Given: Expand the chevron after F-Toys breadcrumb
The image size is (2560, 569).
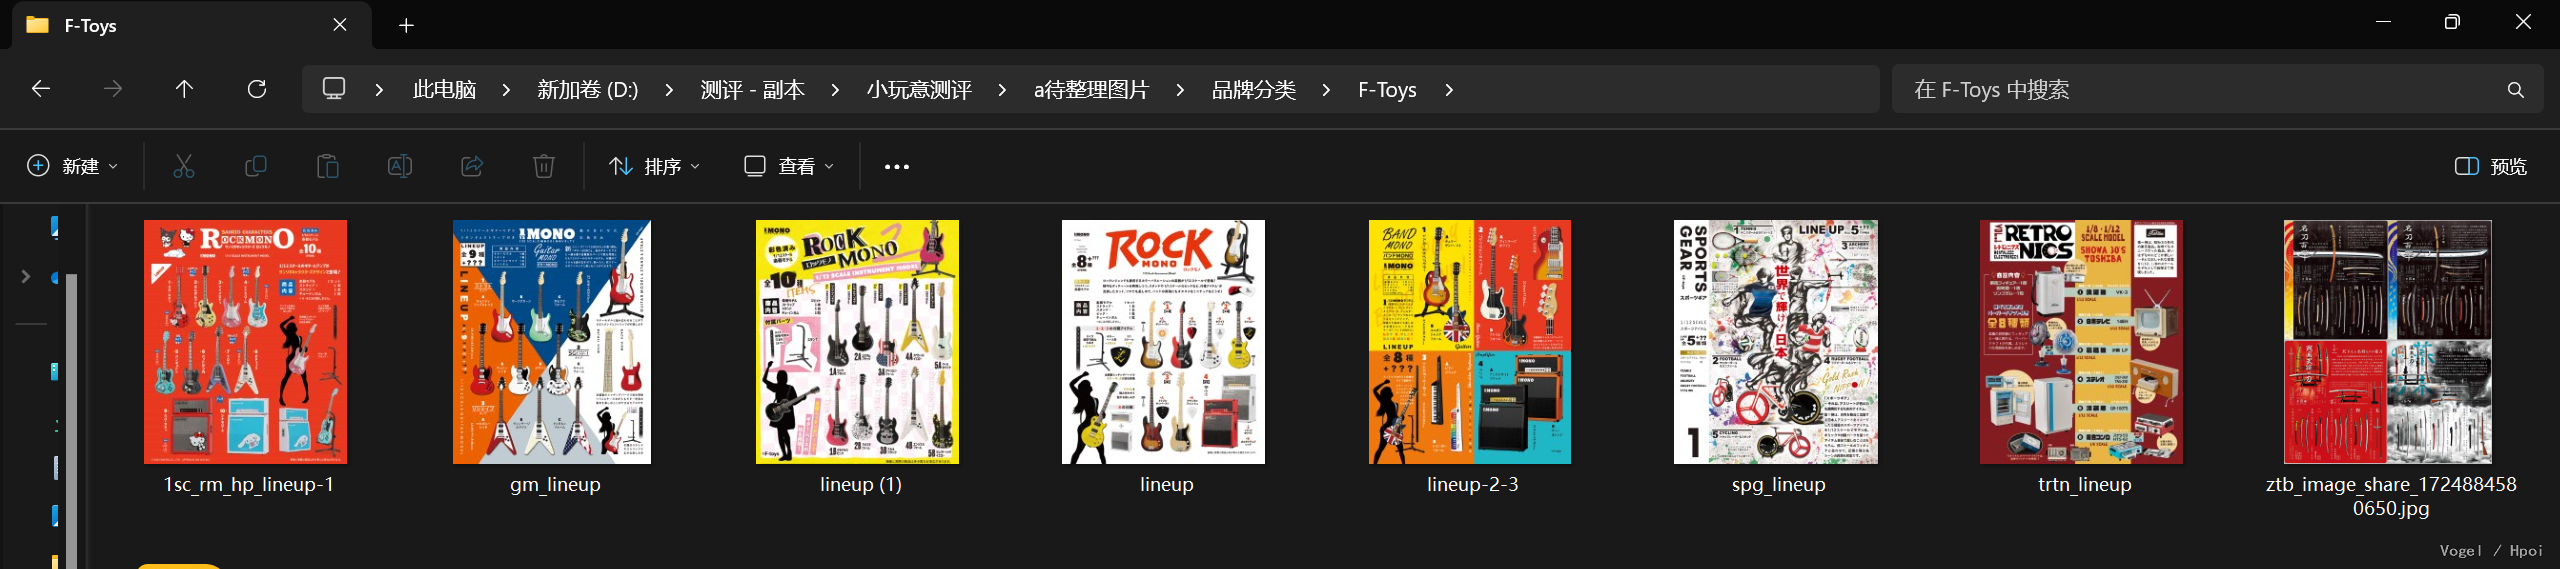Looking at the screenshot, I should click(x=1449, y=90).
